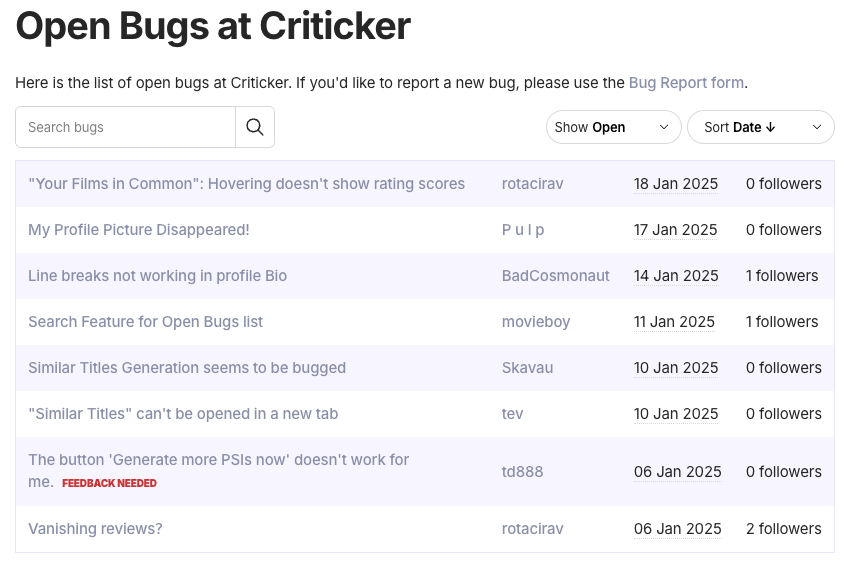The height and width of the screenshot is (575, 844).
Task: Open "Your Films in Common" hovering bug
Action: tap(247, 184)
